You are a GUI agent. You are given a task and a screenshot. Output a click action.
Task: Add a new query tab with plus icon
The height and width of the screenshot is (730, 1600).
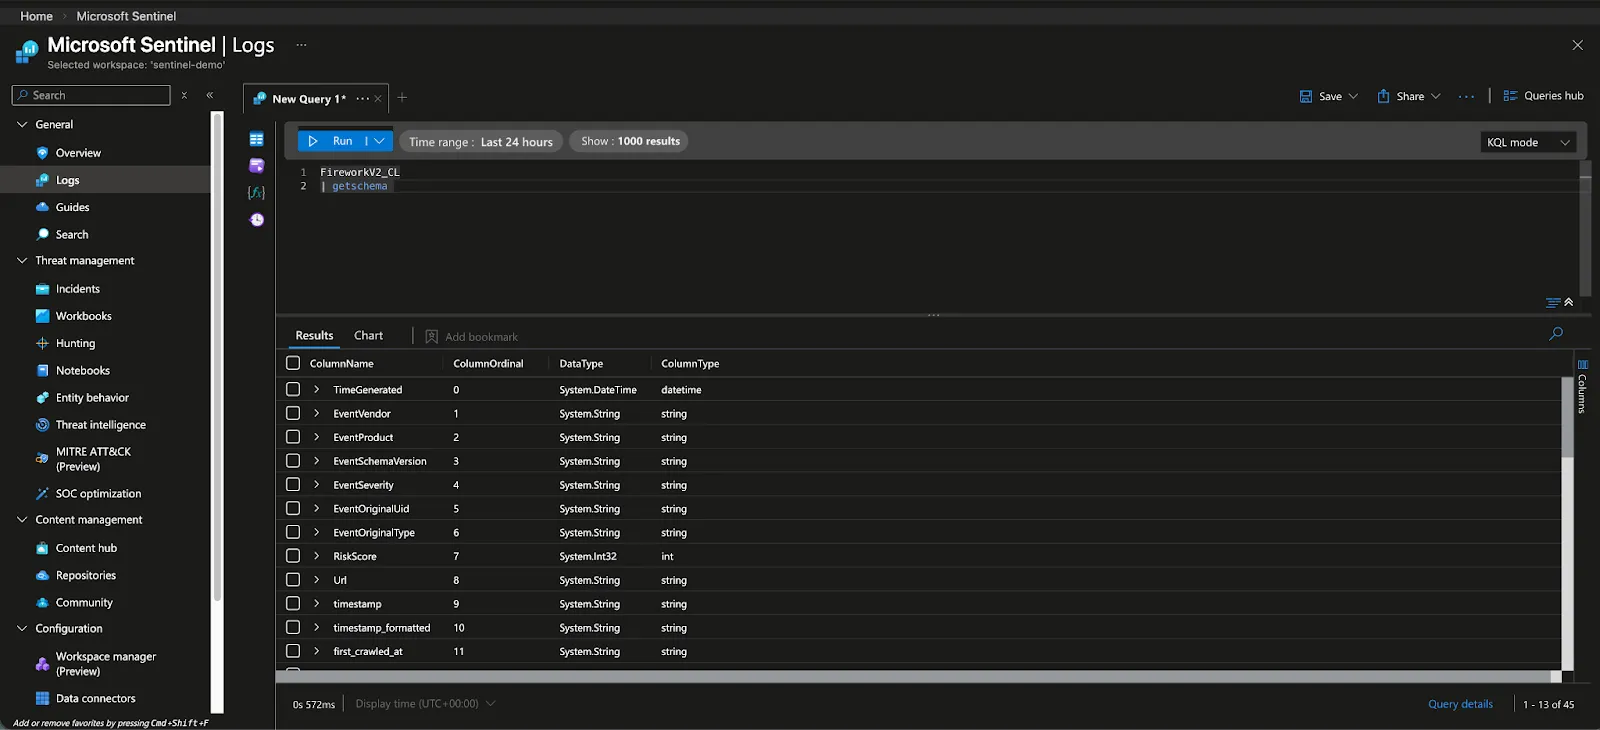(x=402, y=97)
